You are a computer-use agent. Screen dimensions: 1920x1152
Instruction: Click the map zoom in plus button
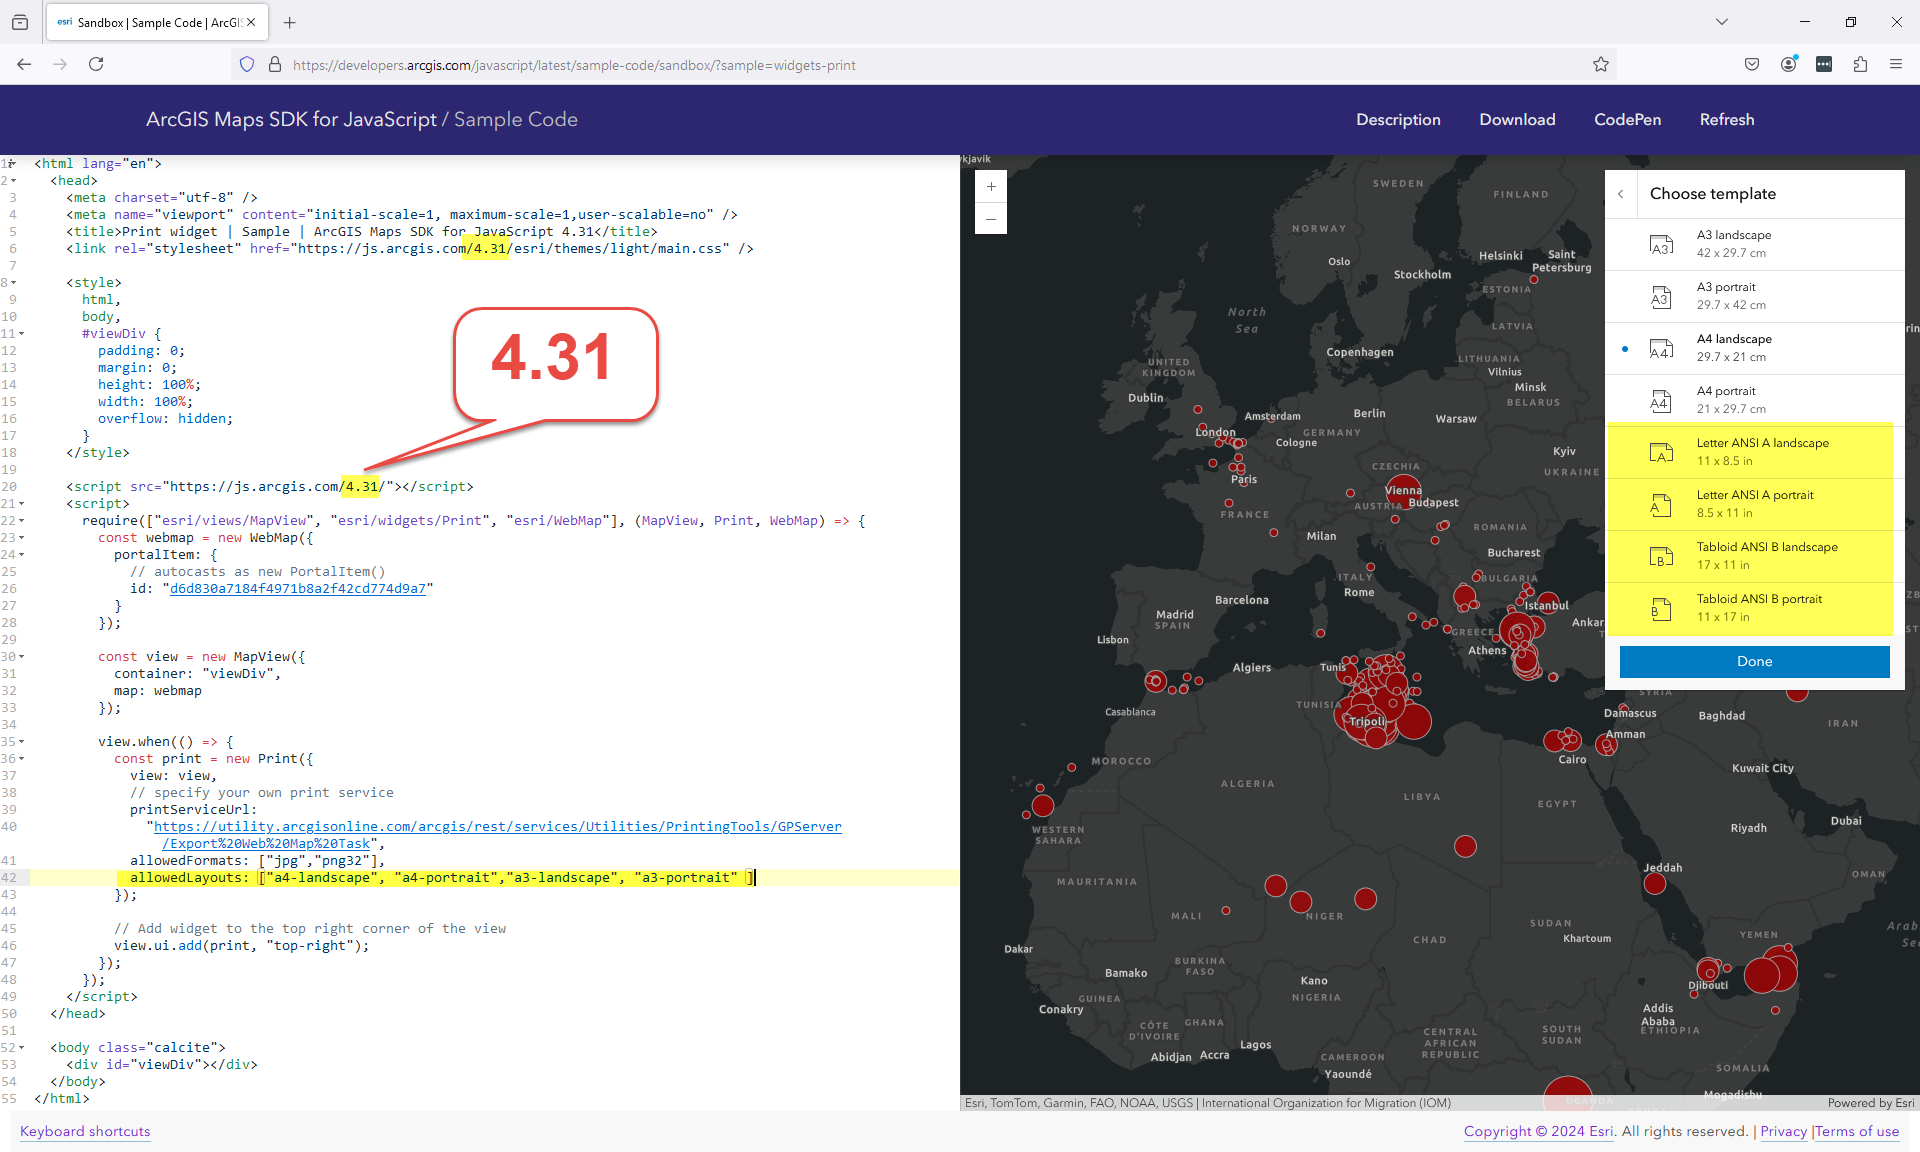991,187
